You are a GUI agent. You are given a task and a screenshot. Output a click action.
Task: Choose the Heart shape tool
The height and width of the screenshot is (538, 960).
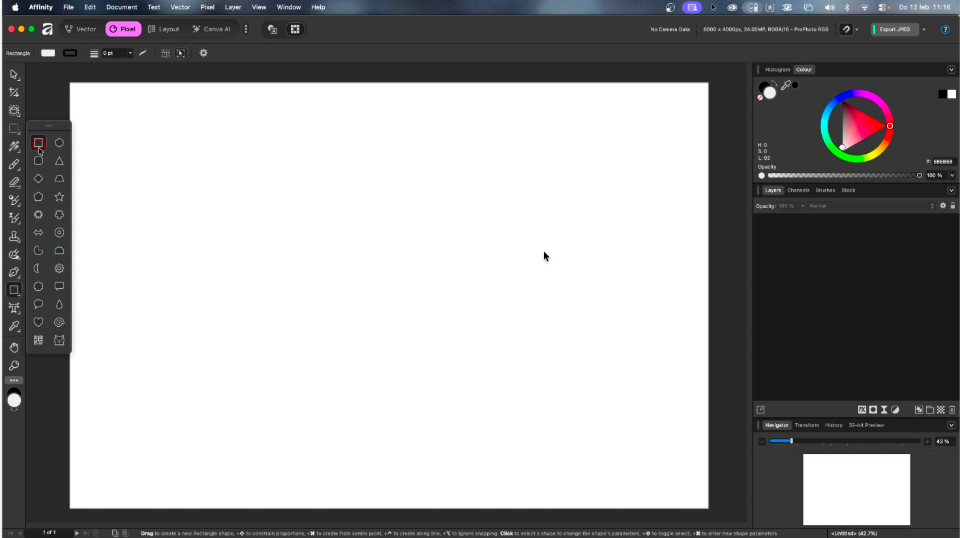tap(38, 322)
